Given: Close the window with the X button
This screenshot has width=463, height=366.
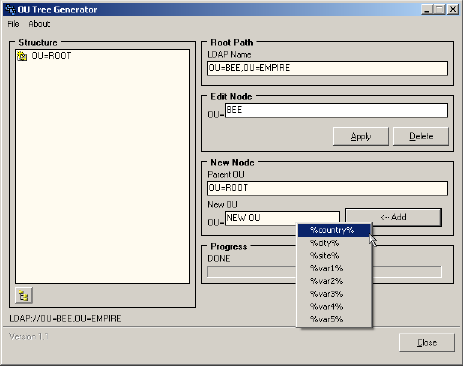Looking at the screenshot, I should coord(453,9).
